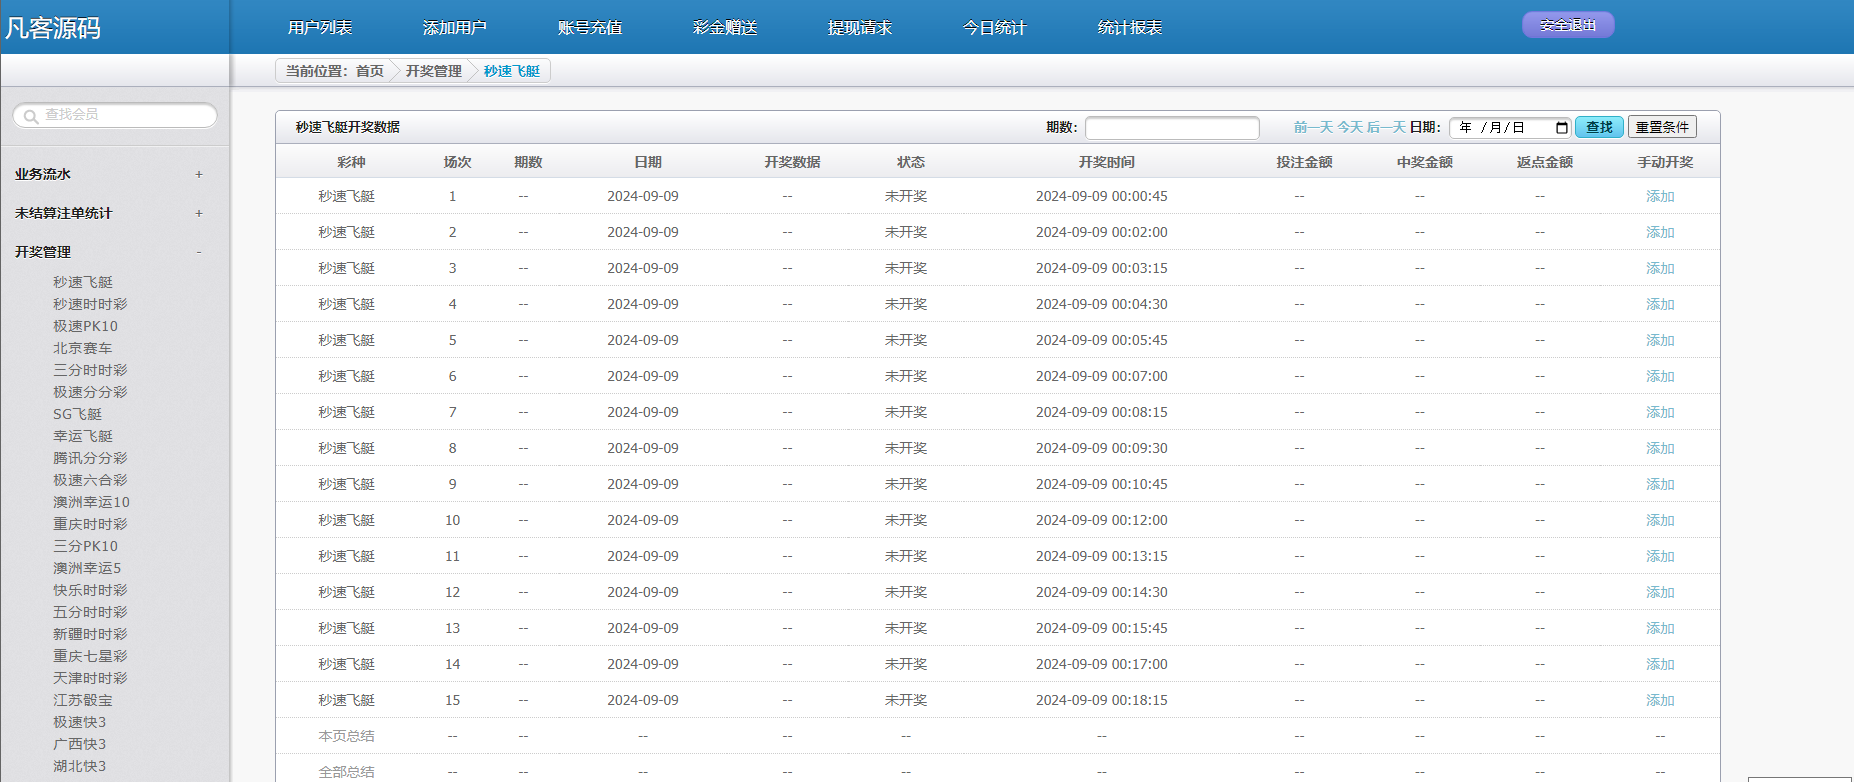Image resolution: width=1854 pixels, height=782 pixels.
Task: Open the date picker calendar icon
Action: 1561,127
